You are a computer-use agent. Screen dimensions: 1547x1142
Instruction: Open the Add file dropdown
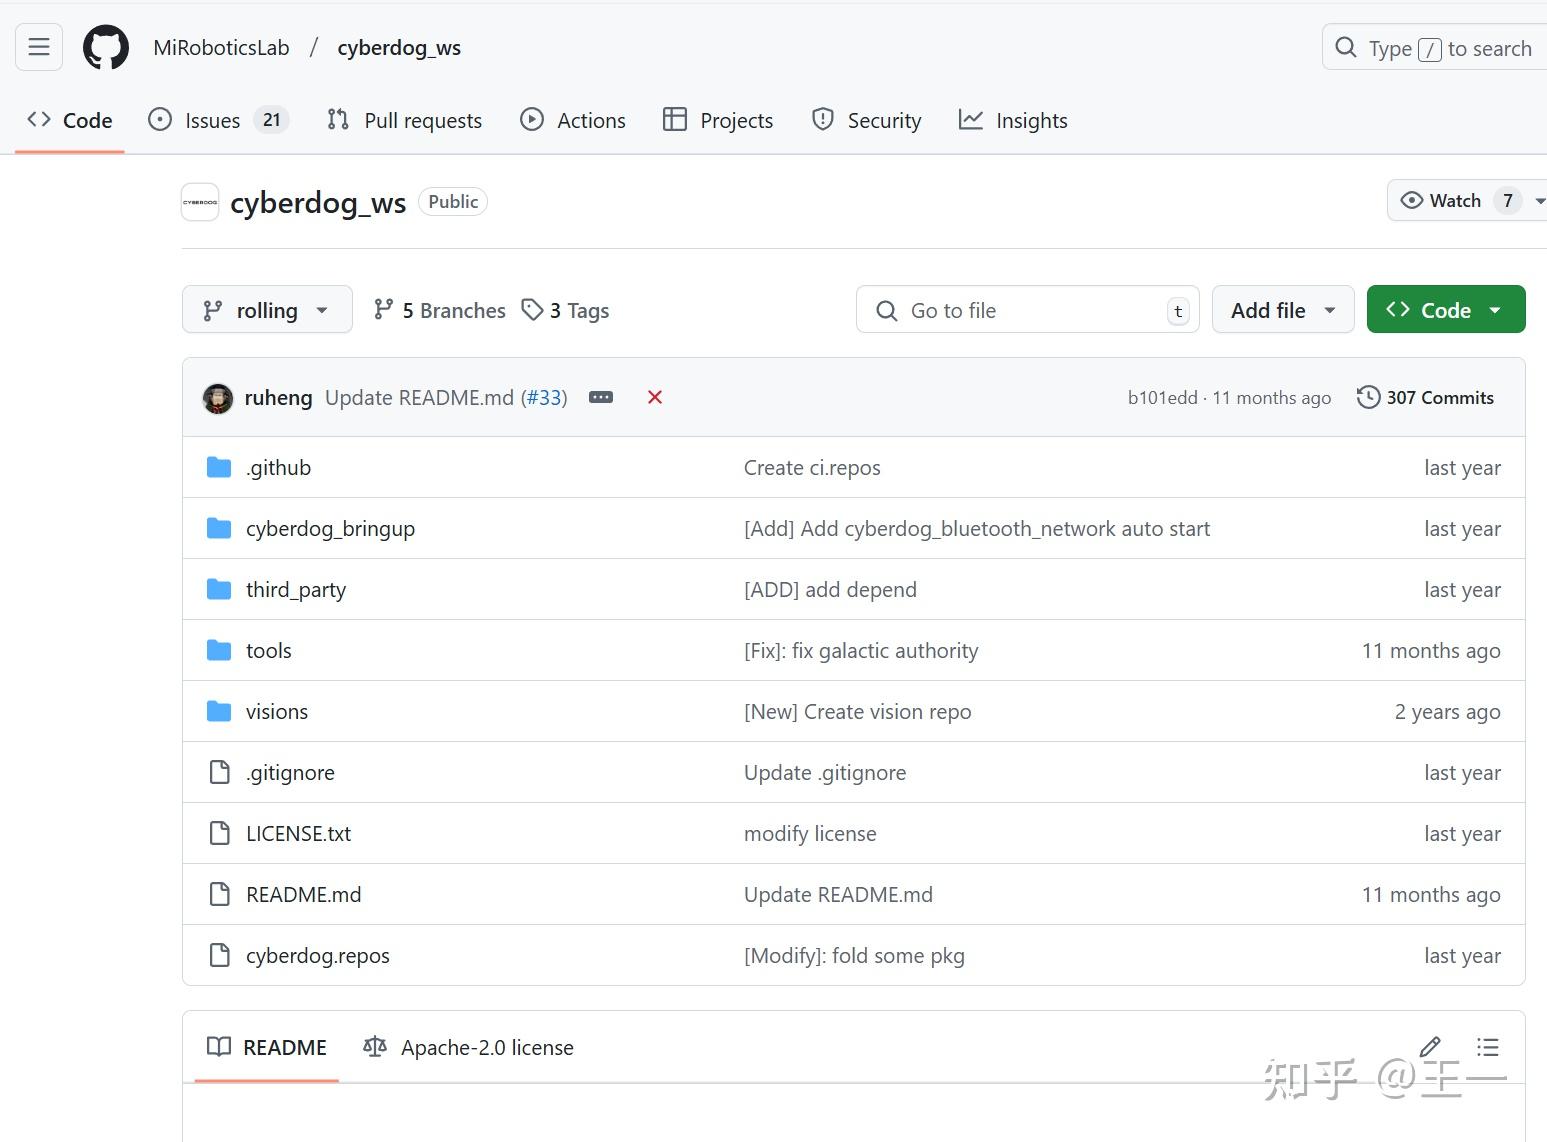click(1282, 309)
